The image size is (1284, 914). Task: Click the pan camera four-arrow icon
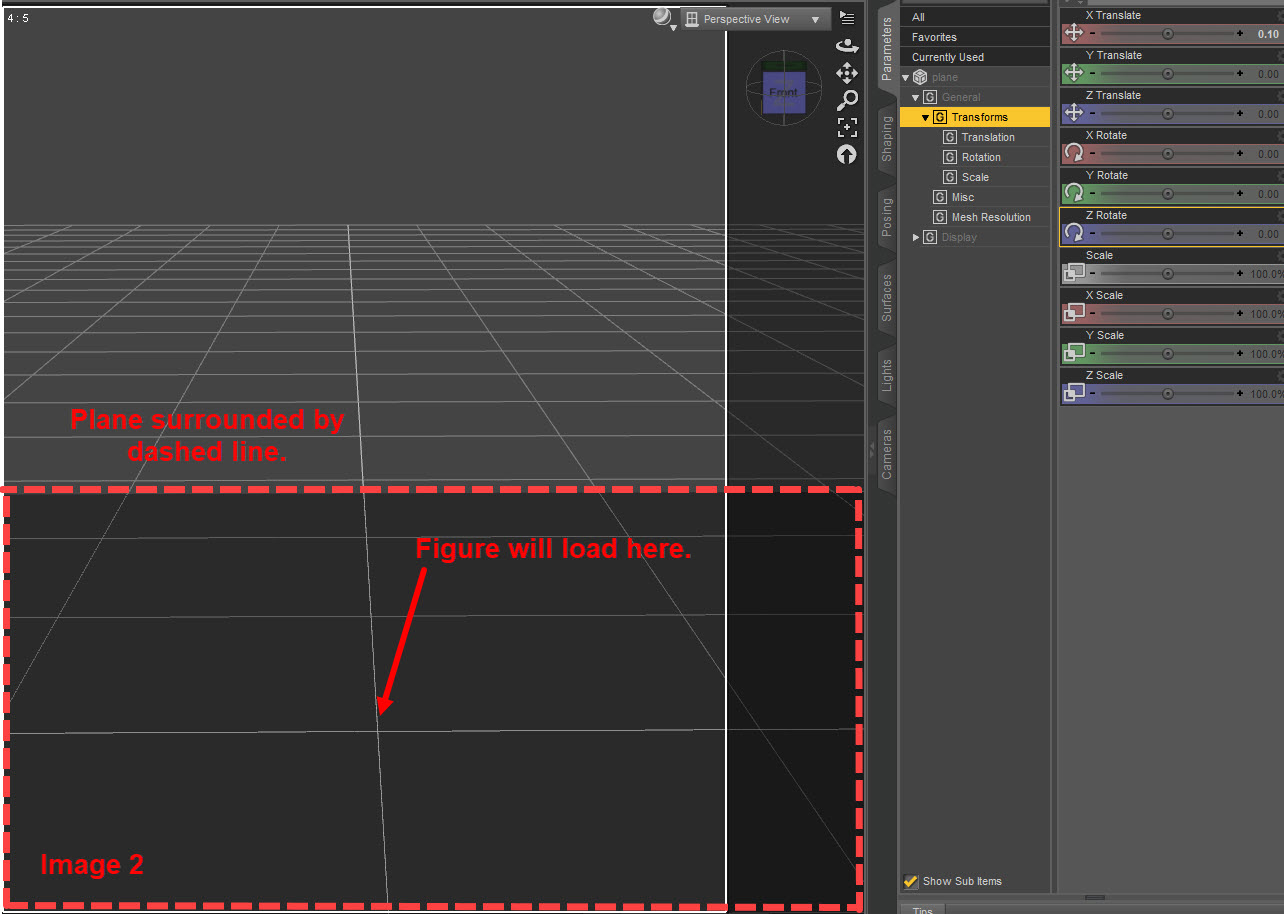(847, 73)
